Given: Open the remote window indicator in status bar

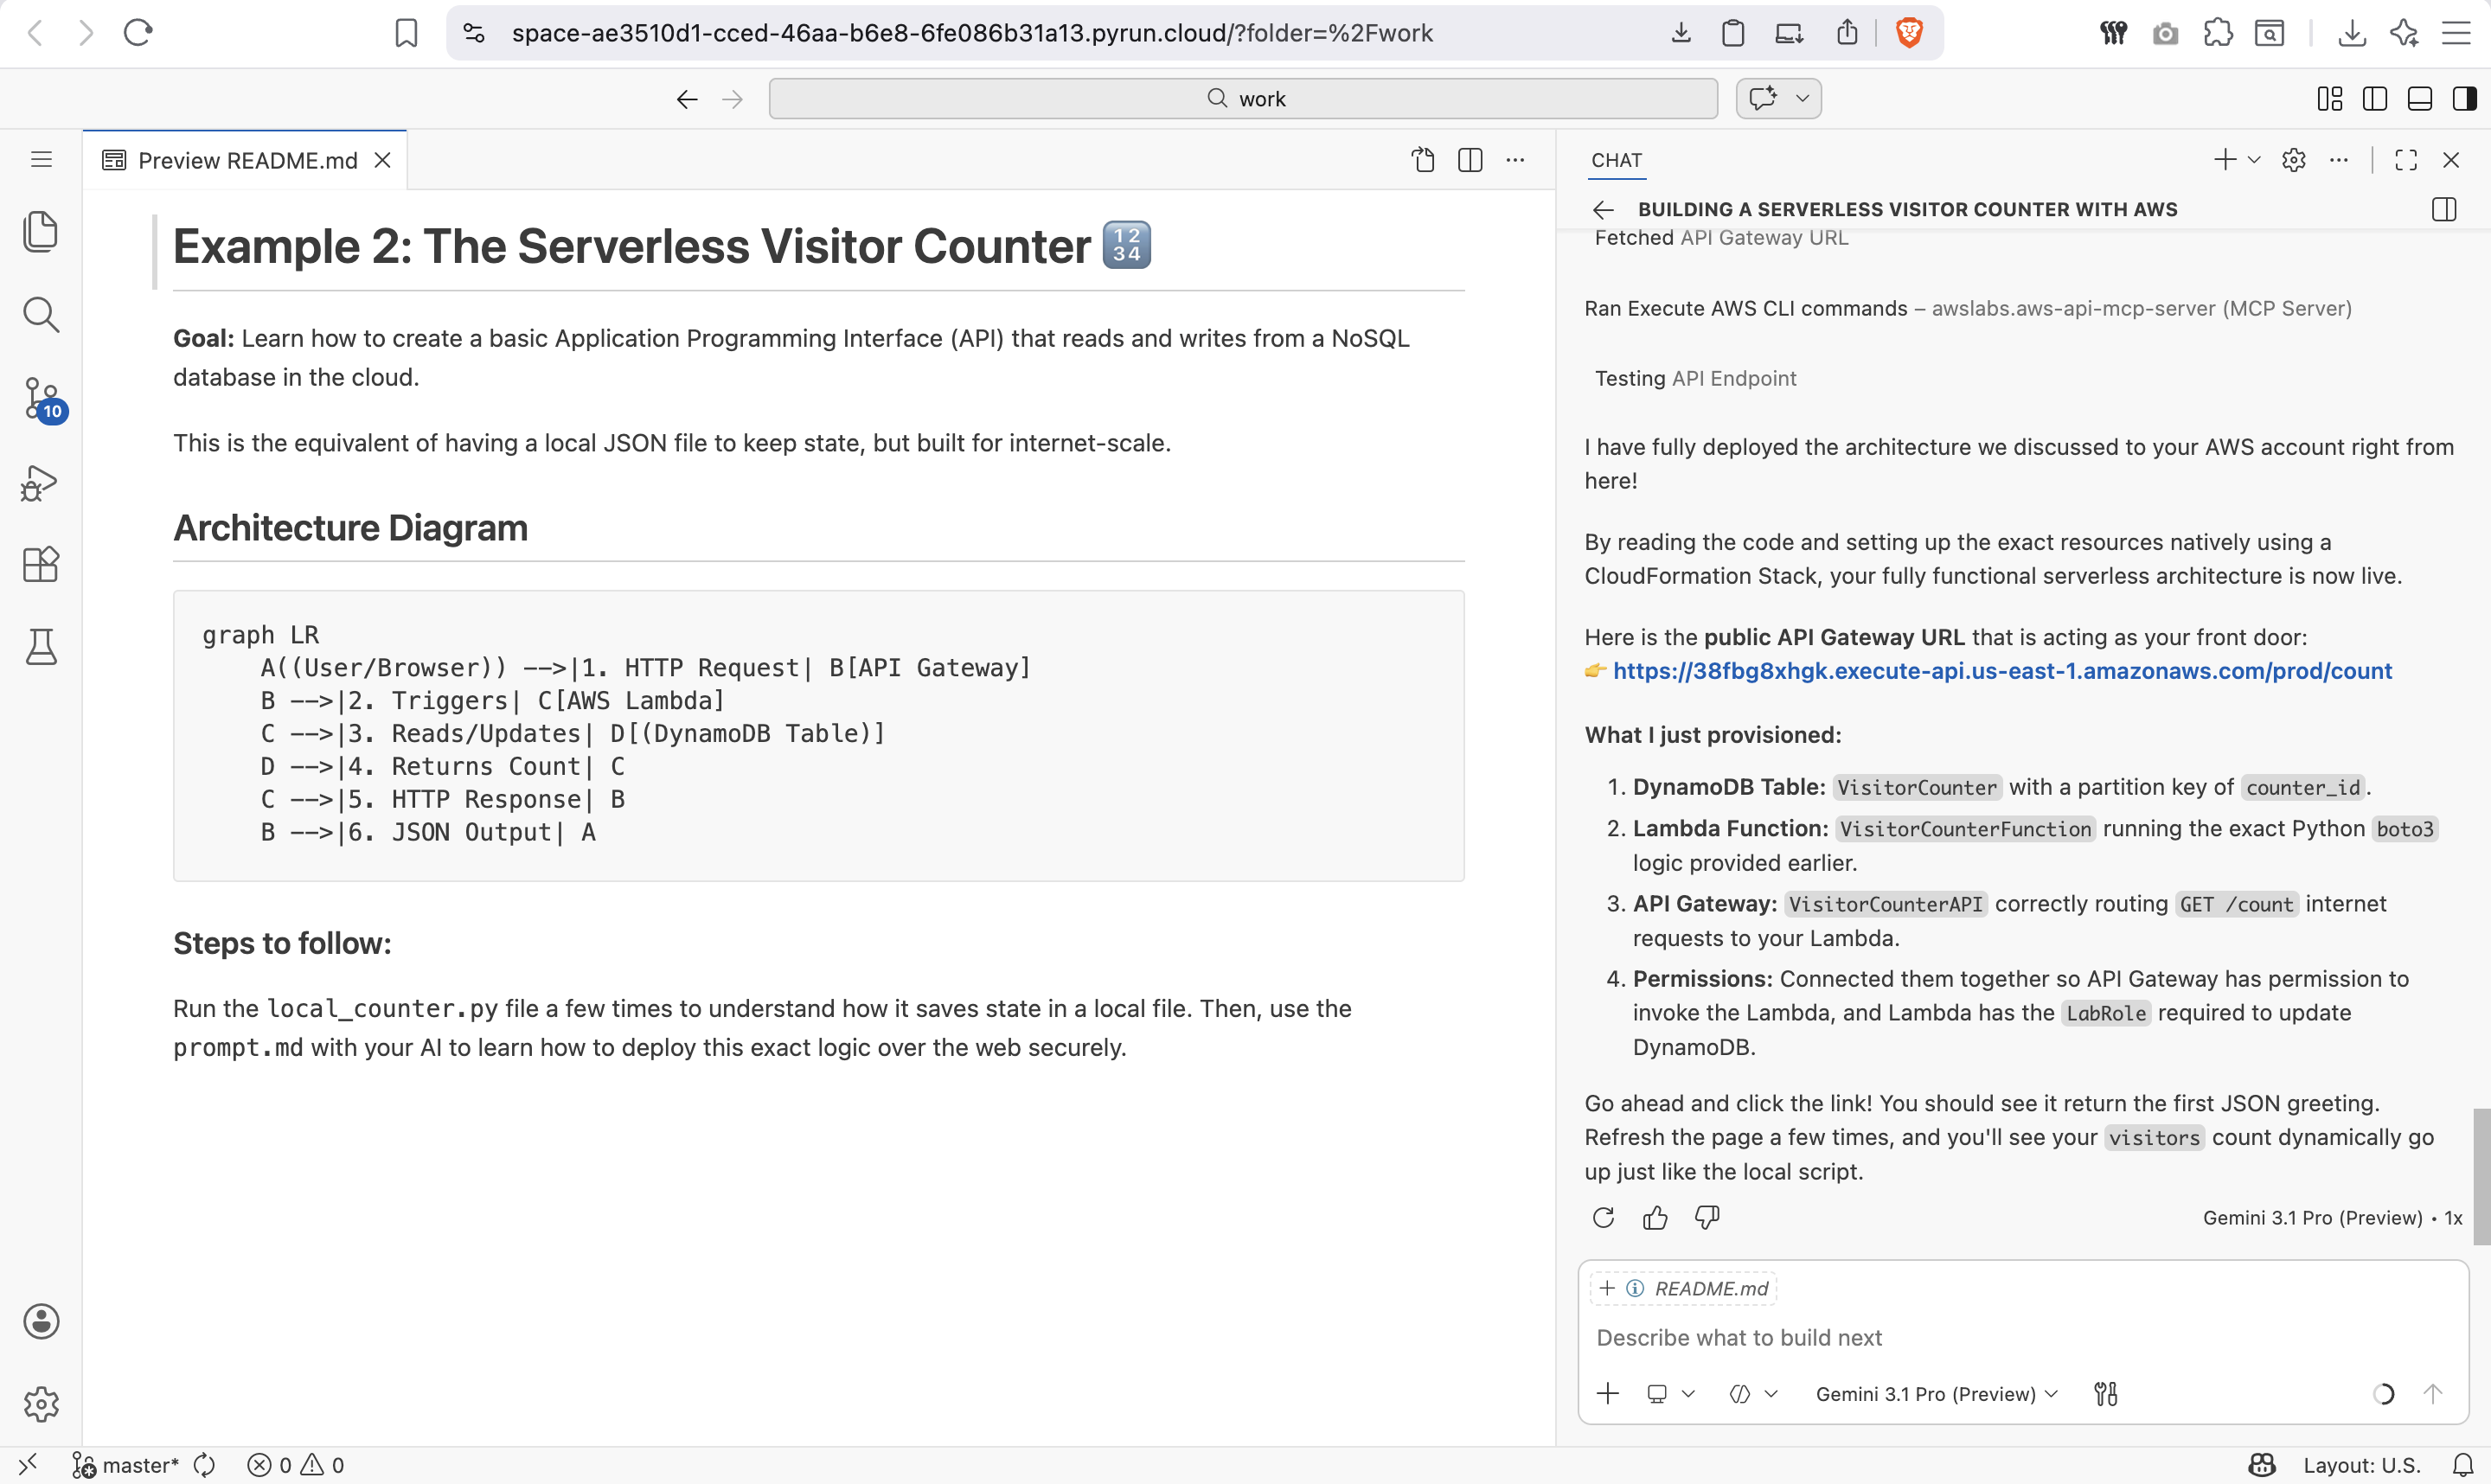Looking at the screenshot, I should (28, 1465).
